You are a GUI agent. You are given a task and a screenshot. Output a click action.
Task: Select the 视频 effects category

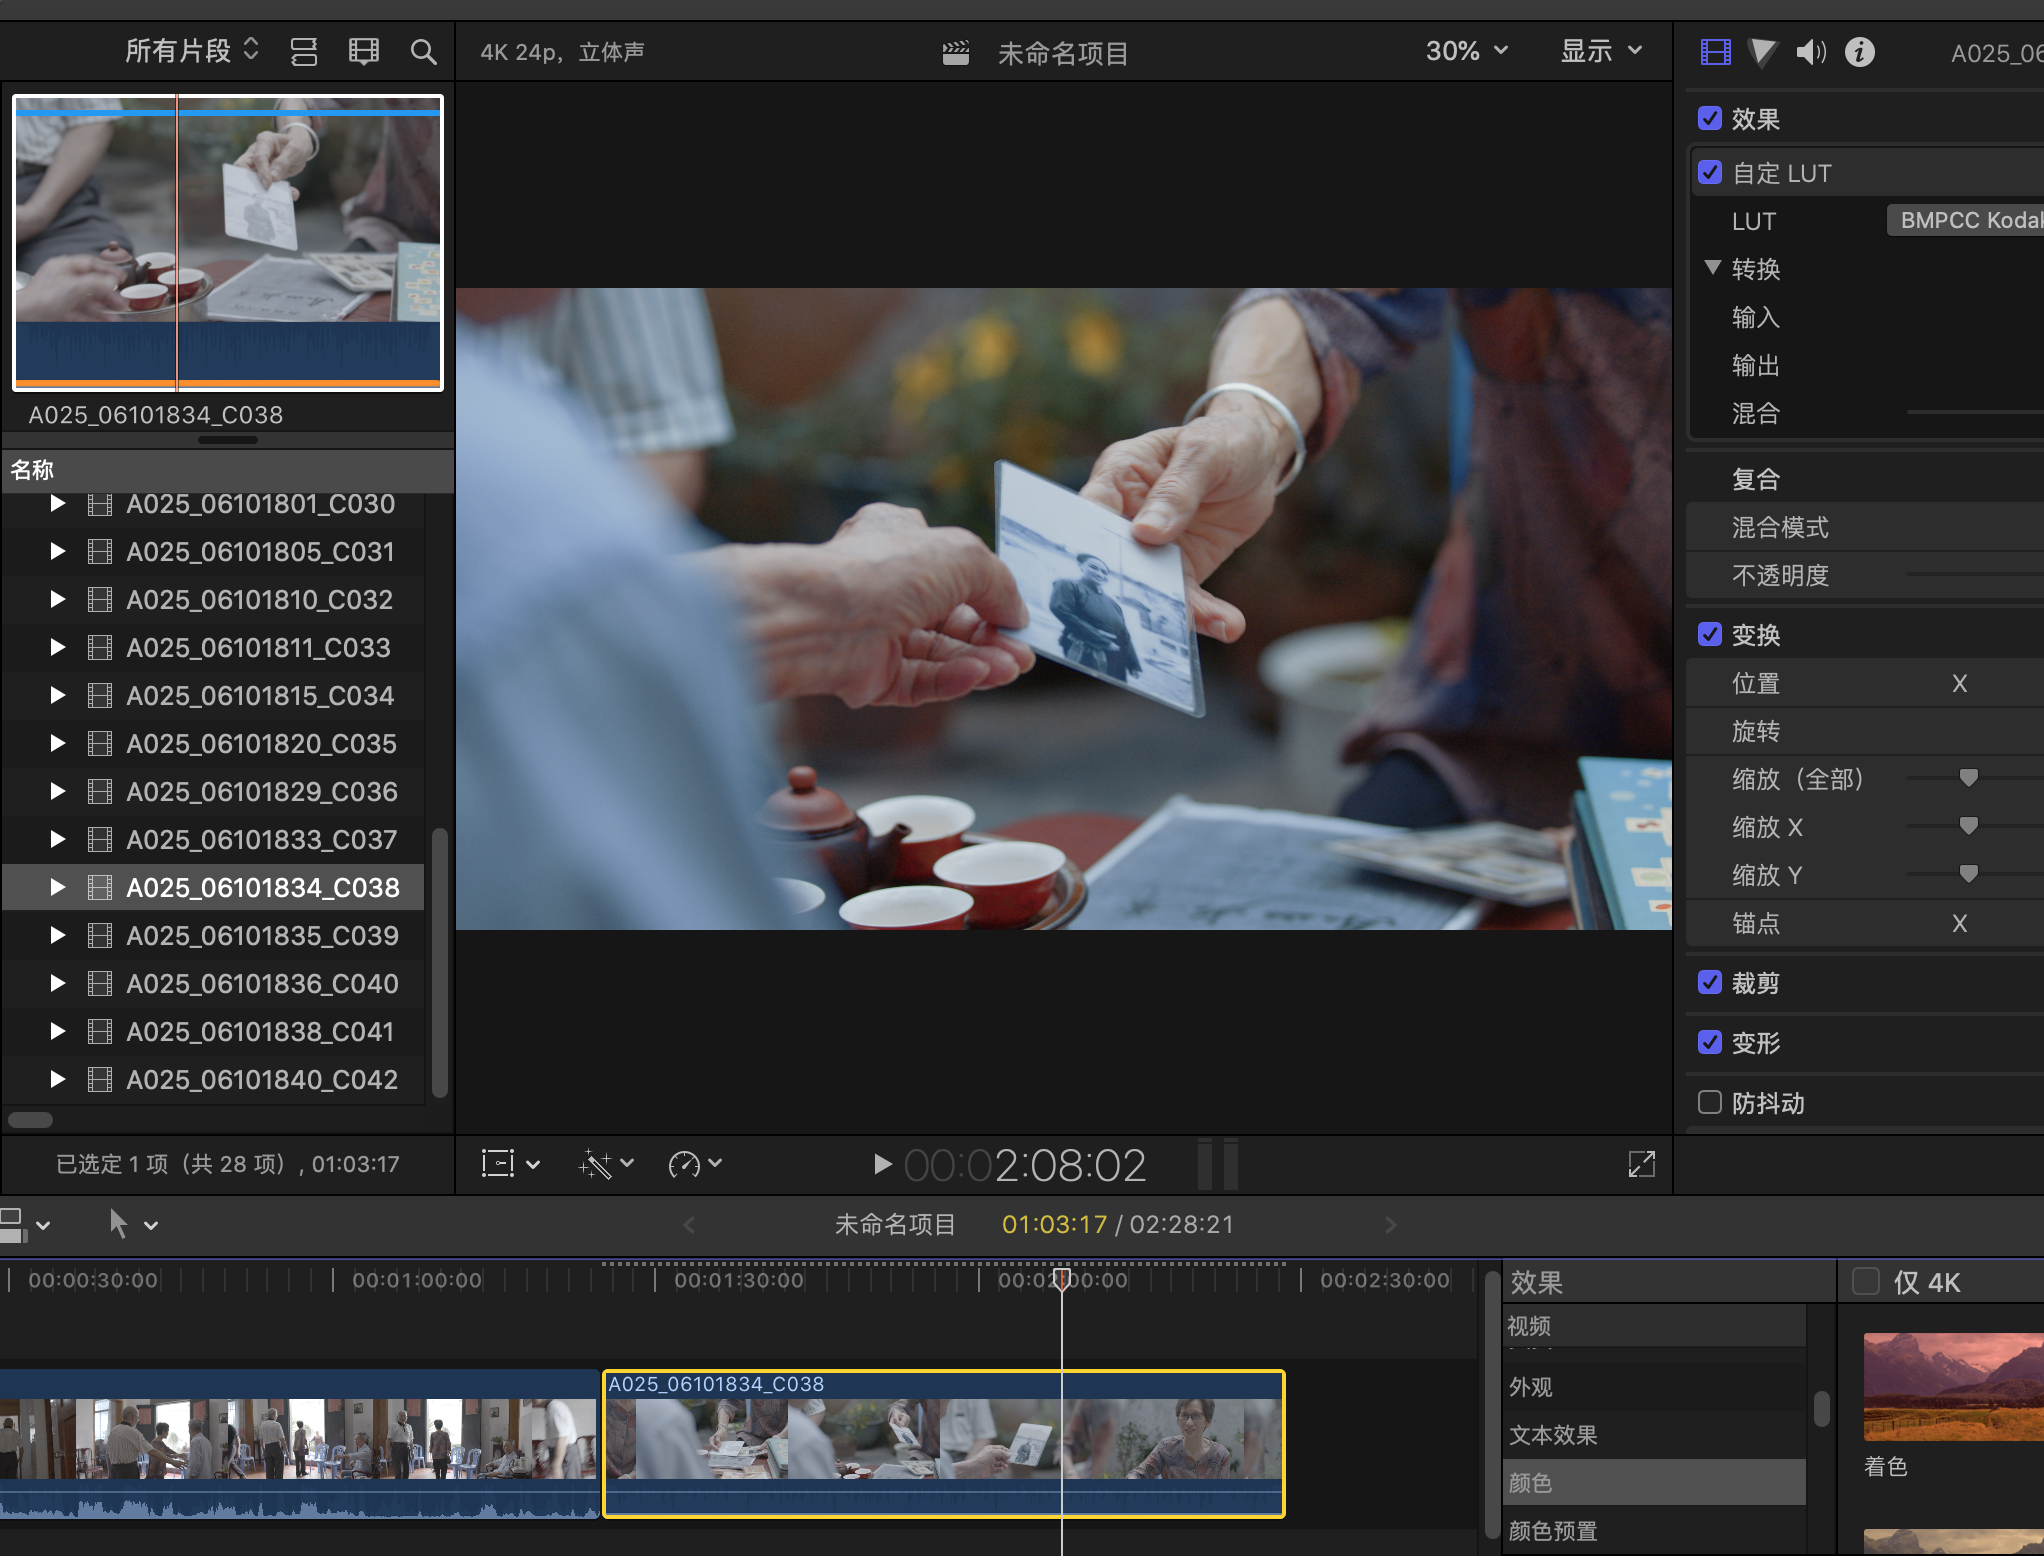[1655, 1326]
